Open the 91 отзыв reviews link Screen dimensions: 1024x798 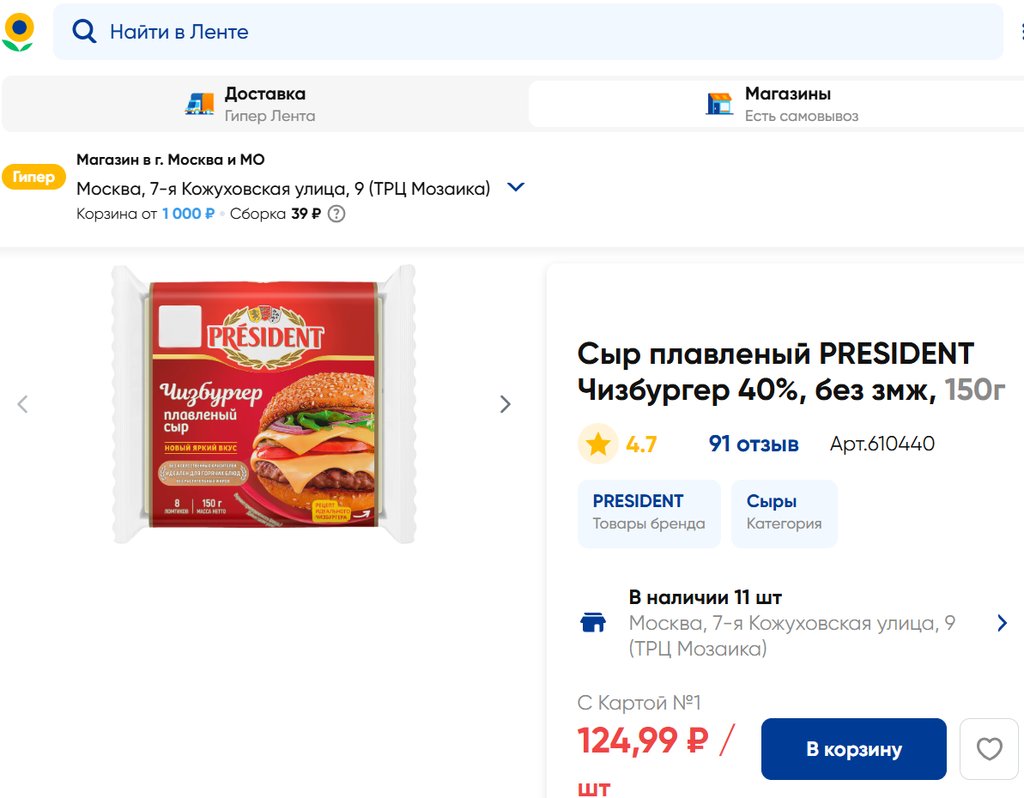click(x=753, y=444)
